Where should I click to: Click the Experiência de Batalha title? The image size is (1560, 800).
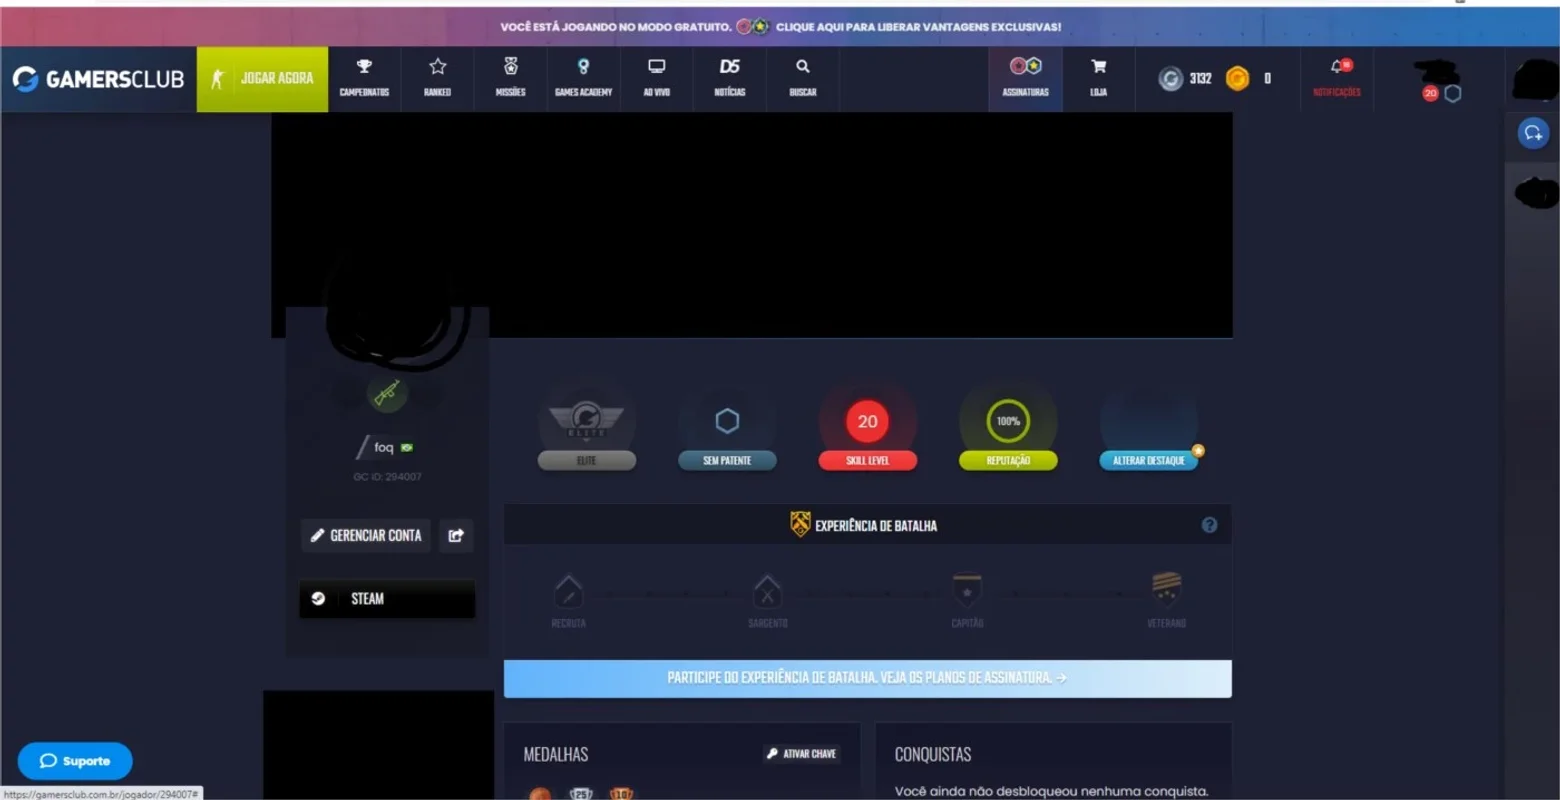tap(876, 525)
